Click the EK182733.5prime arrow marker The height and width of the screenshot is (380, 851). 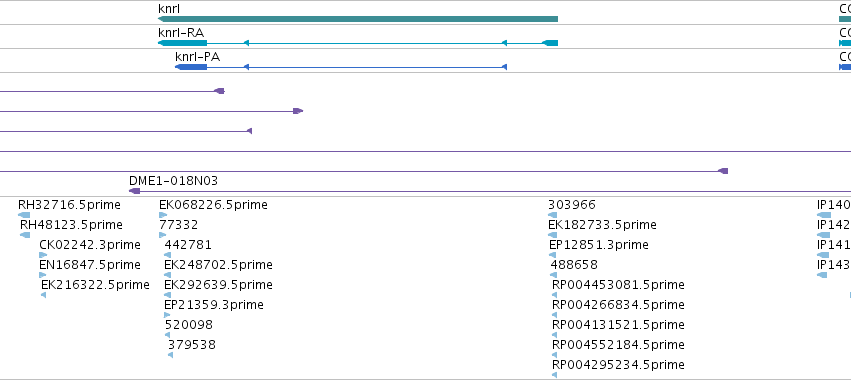point(552,235)
